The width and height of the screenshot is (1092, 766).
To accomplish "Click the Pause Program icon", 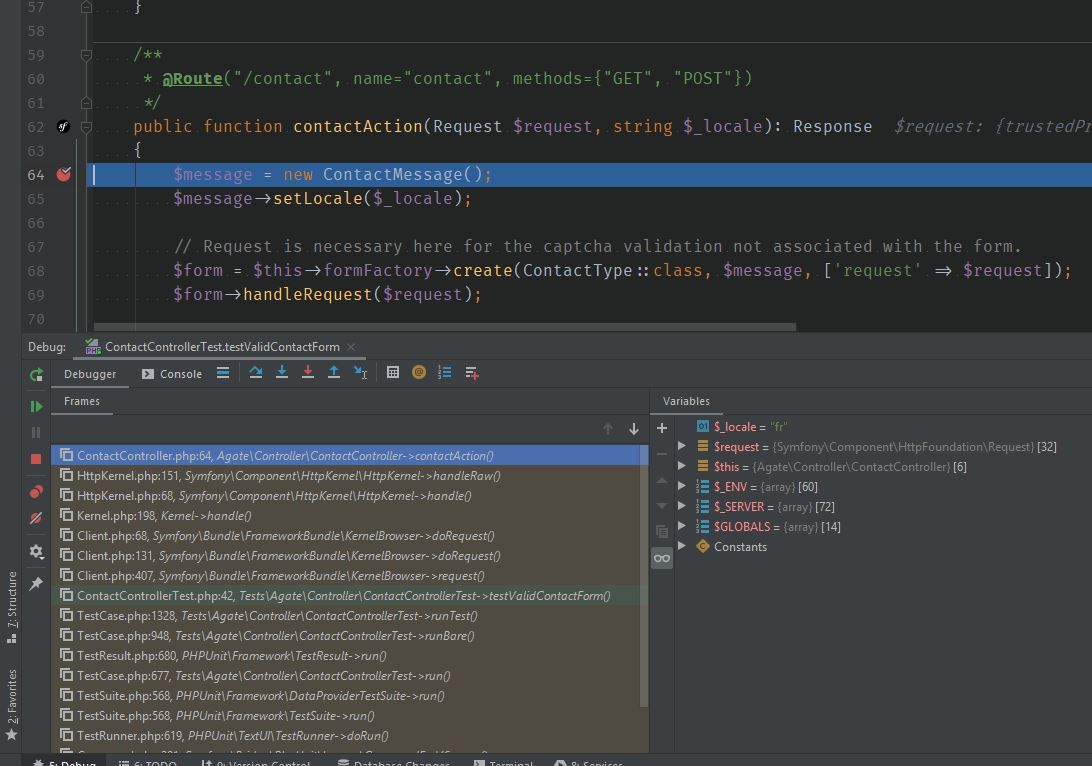I will (36, 432).
